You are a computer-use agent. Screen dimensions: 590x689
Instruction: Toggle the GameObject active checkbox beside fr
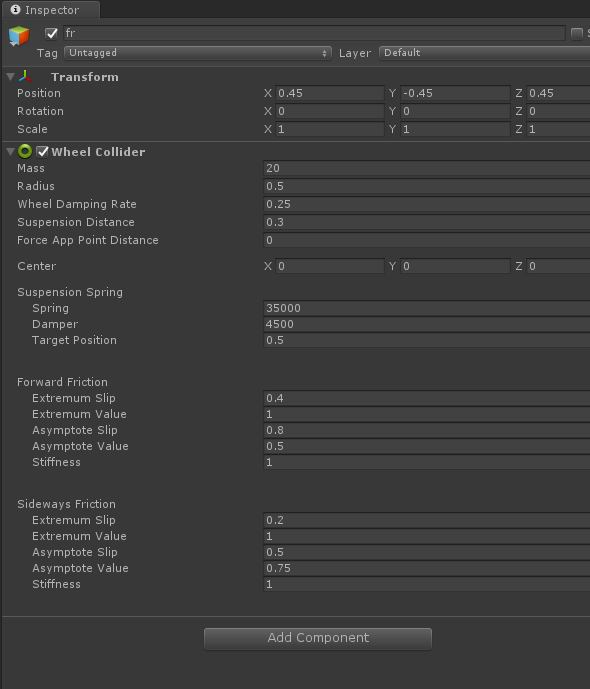click(51, 33)
